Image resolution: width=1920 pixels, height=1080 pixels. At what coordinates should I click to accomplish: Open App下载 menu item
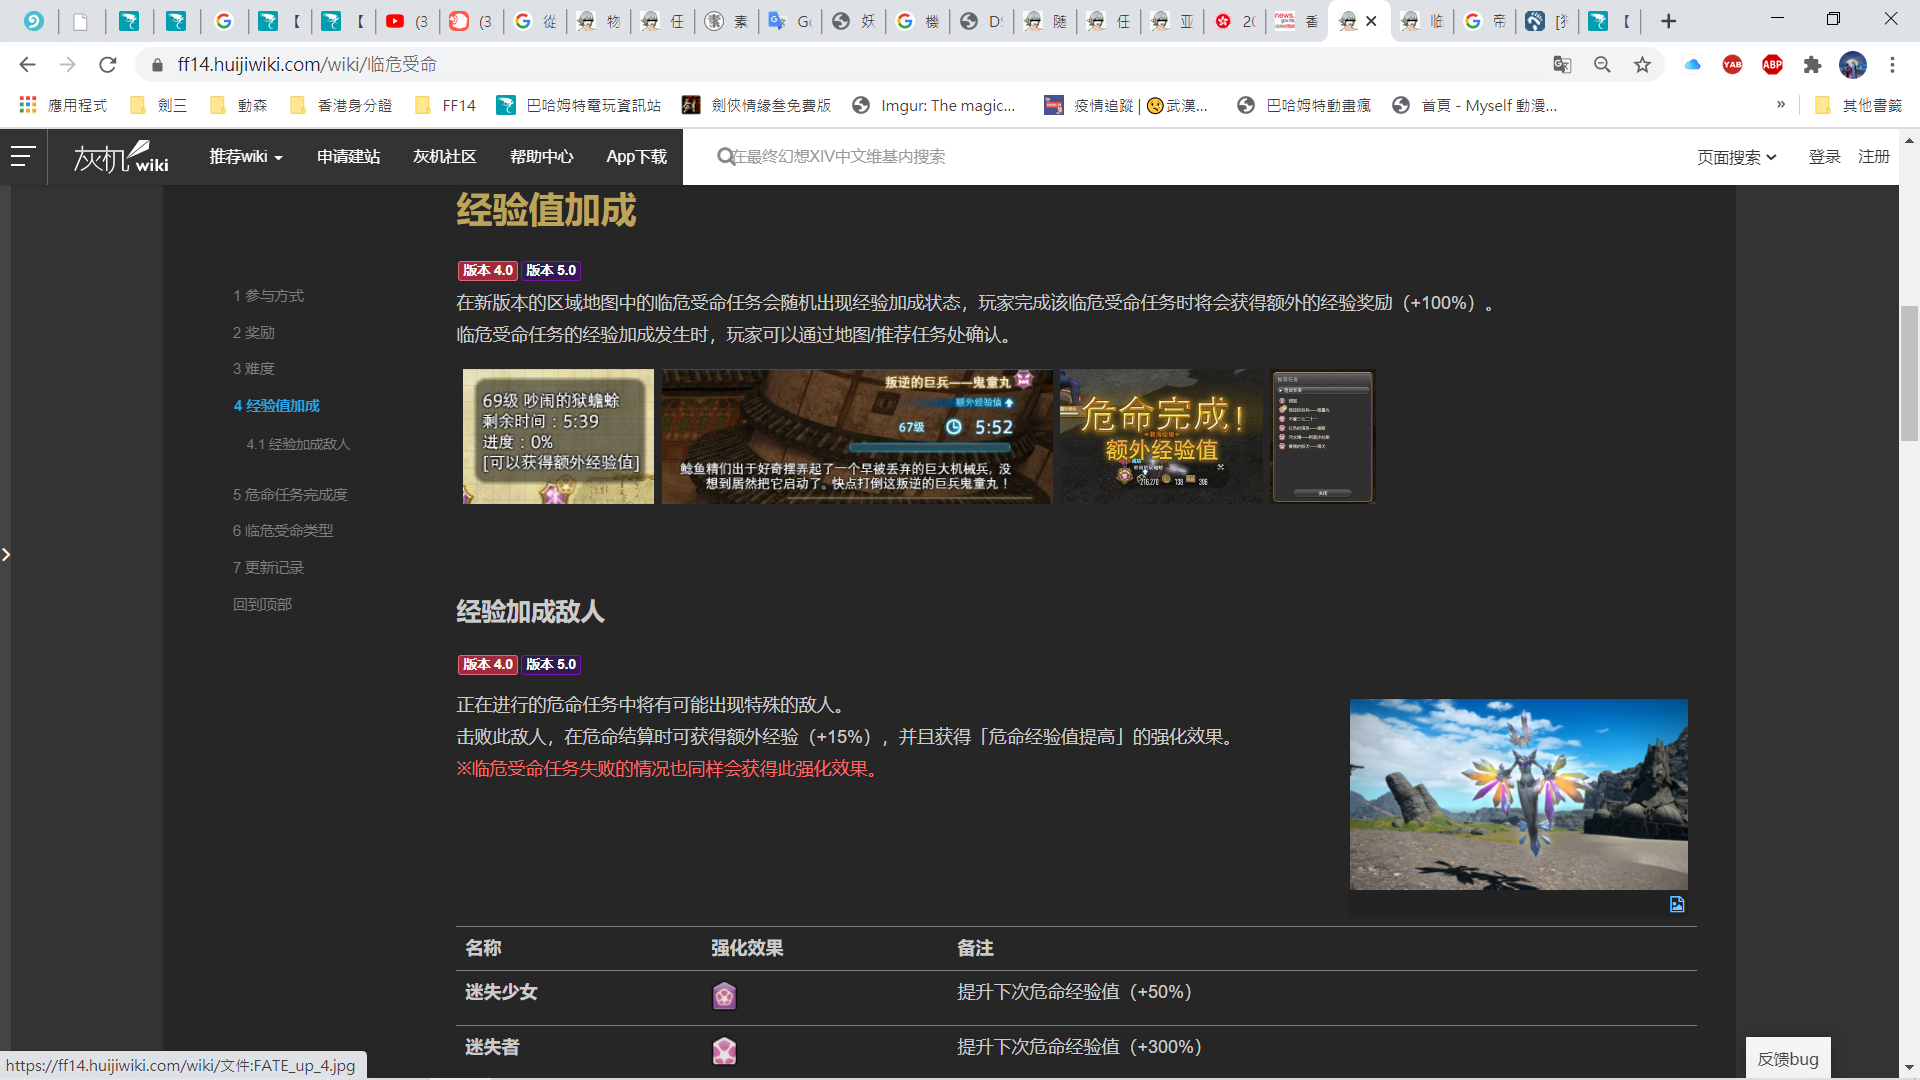pyautogui.click(x=636, y=156)
